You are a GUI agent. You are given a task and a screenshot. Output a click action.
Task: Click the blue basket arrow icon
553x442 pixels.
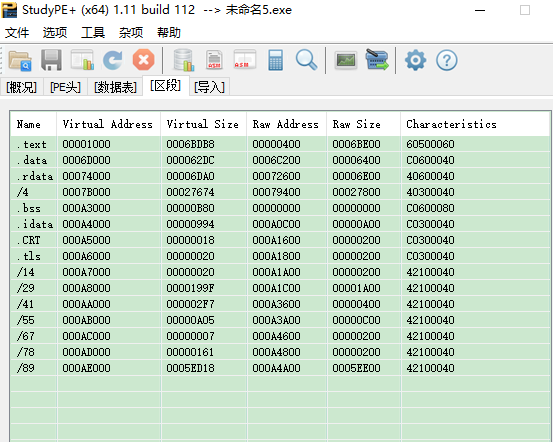(377, 59)
